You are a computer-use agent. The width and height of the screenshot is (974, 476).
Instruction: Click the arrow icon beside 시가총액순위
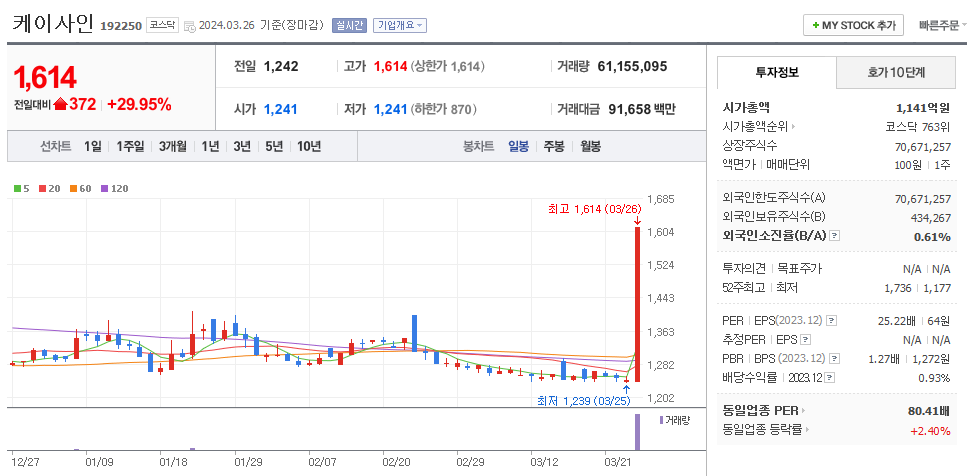pos(793,127)
